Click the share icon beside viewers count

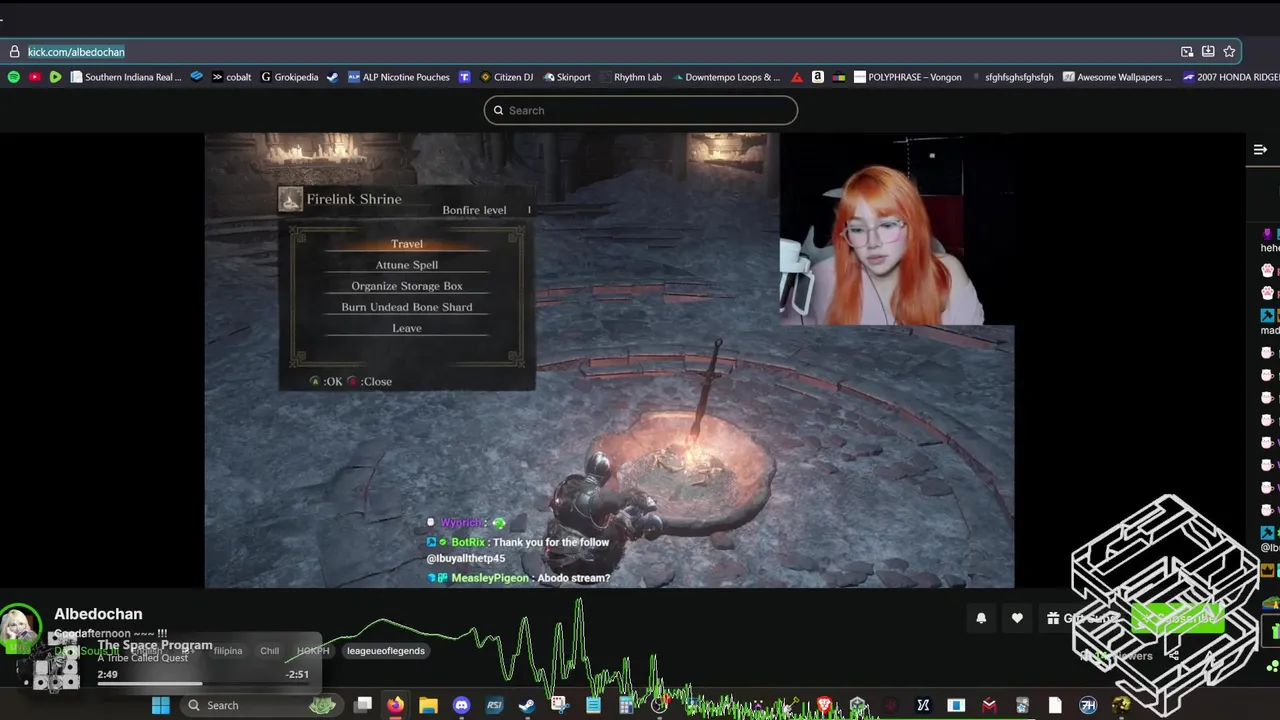[x=1173, y=656]
